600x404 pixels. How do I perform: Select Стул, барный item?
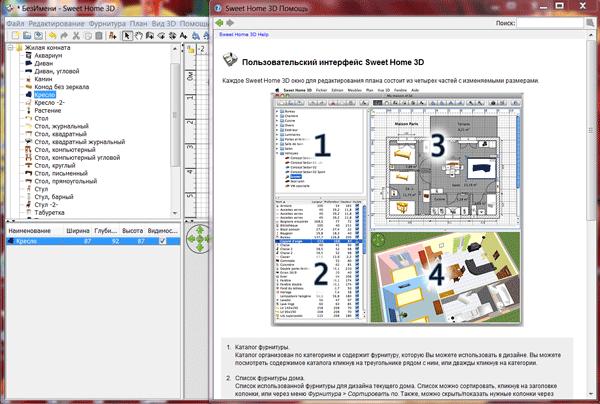click(x=54, y=197)
